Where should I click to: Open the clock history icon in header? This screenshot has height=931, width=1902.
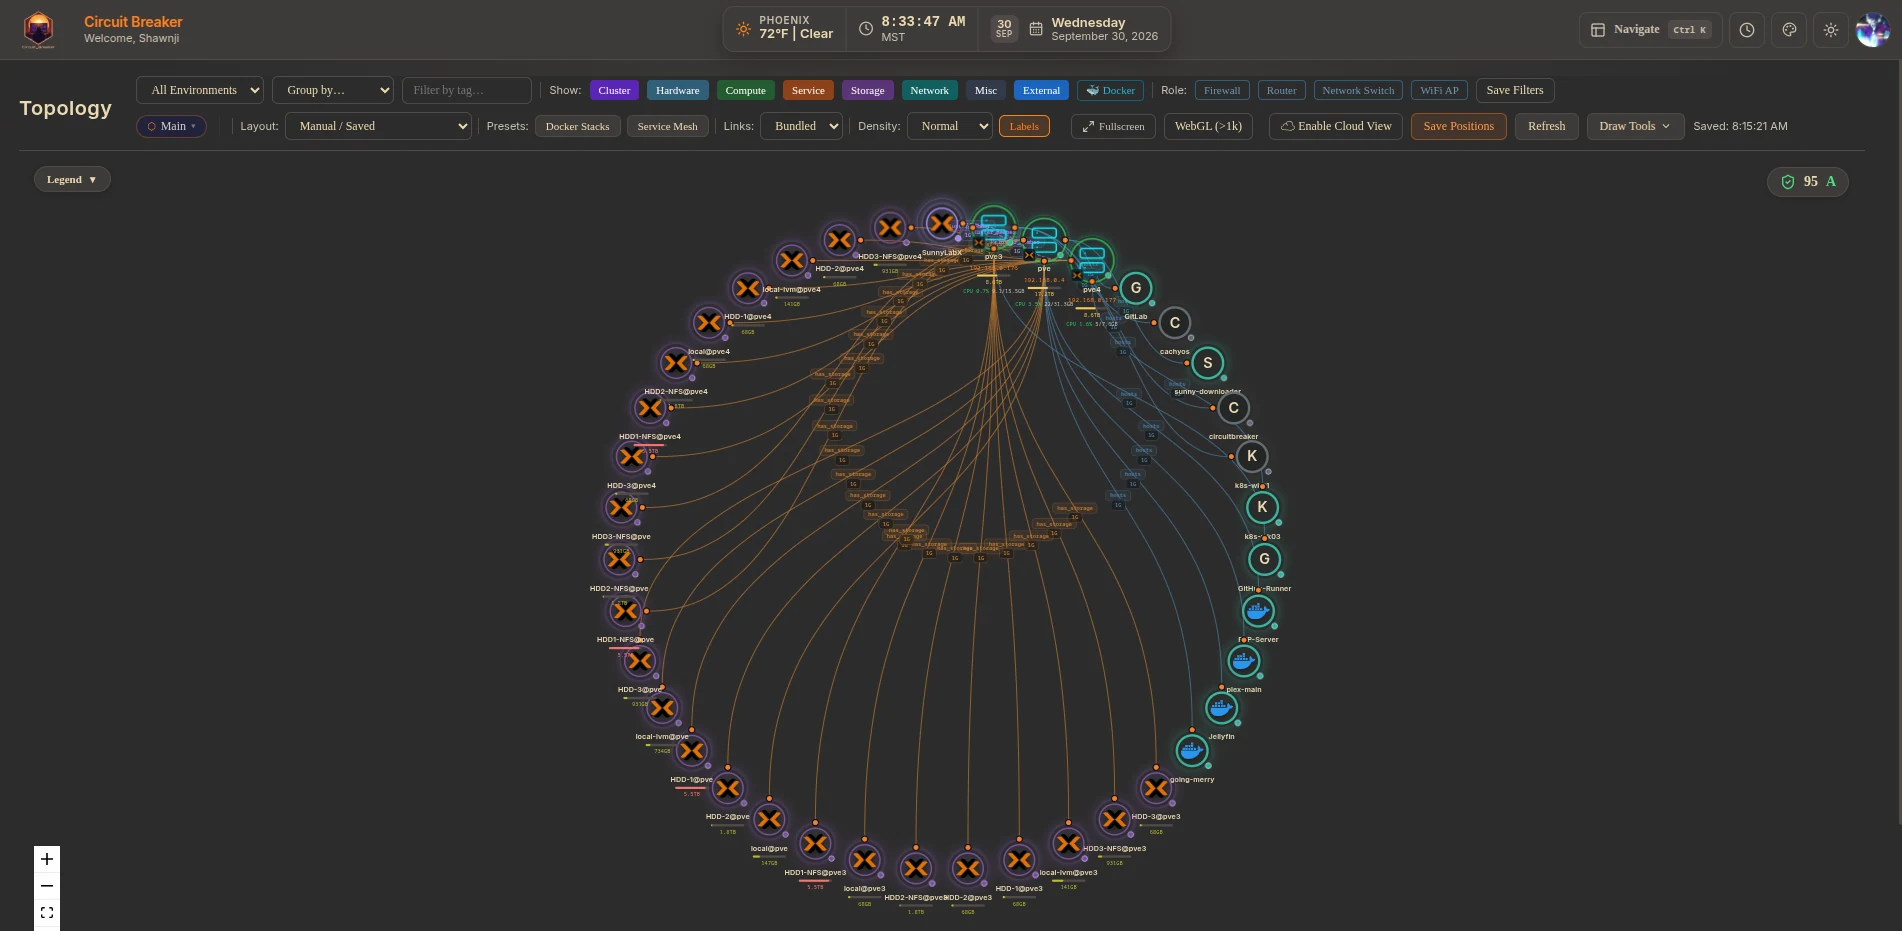[x=1746, y=30]
